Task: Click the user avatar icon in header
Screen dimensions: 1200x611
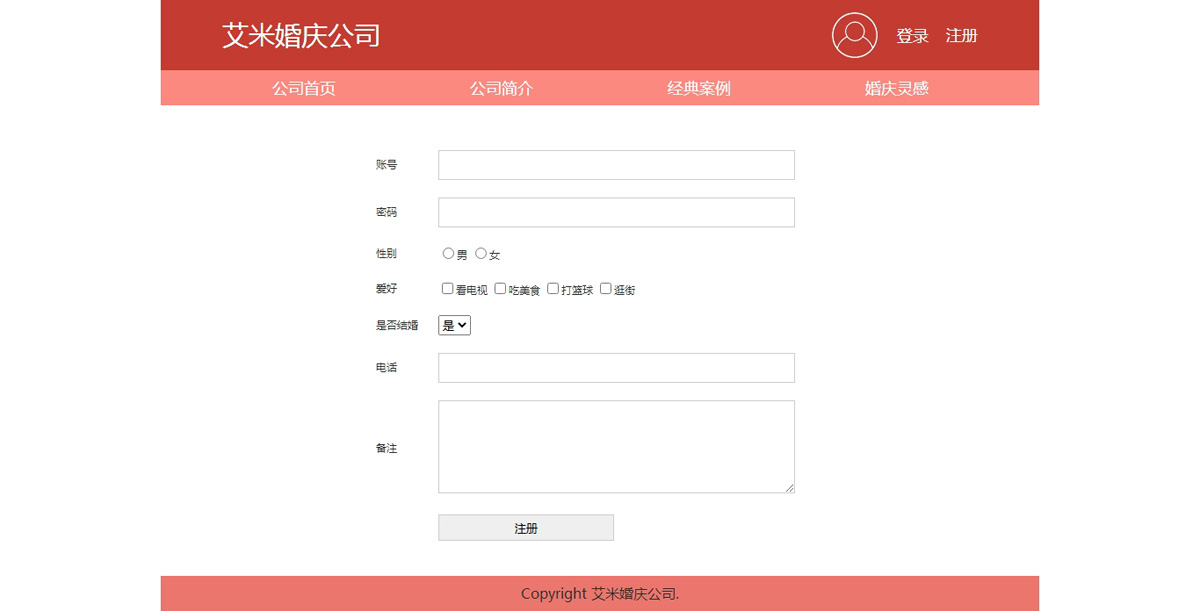Action: [x=854, y=35]
